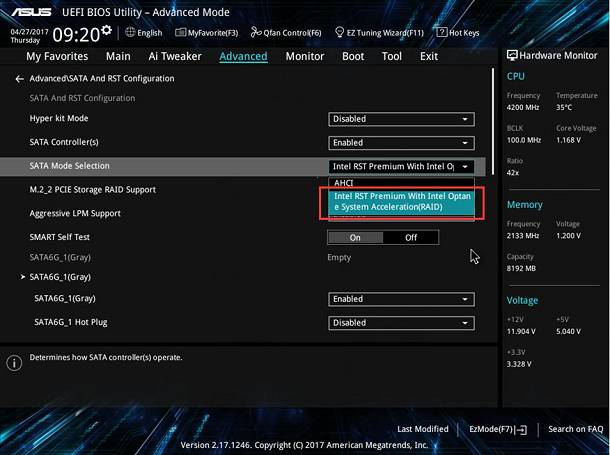Click the +3.3V value 3.328 V
This screenshot has height=455, width=610.
[x=519, y=364]
